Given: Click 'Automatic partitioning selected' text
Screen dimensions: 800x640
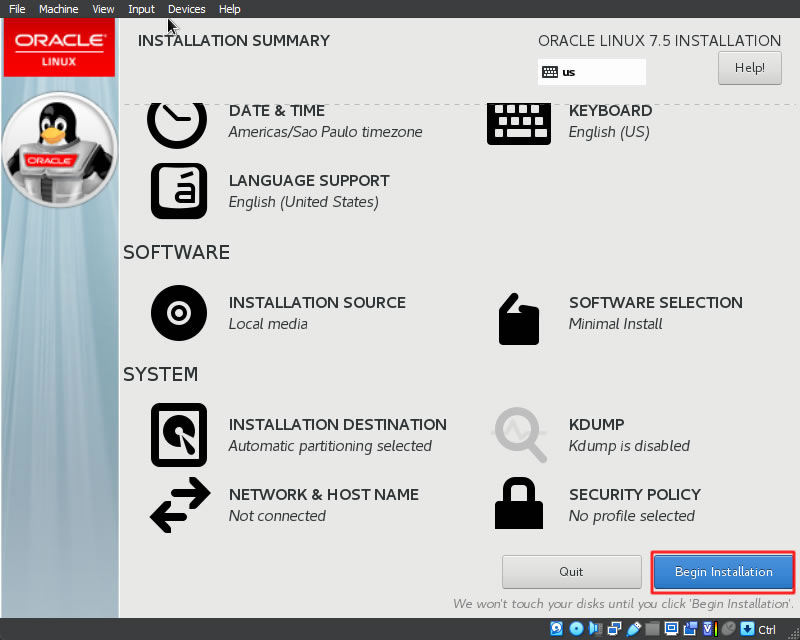Looking at the screenshot, I should pyautogui.click(x=330, y=446).
